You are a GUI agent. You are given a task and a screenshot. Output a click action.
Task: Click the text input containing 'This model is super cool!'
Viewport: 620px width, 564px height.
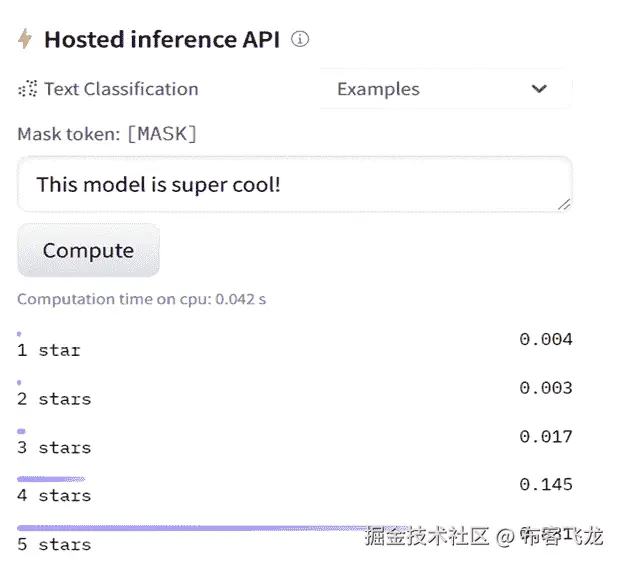(294, 184)
